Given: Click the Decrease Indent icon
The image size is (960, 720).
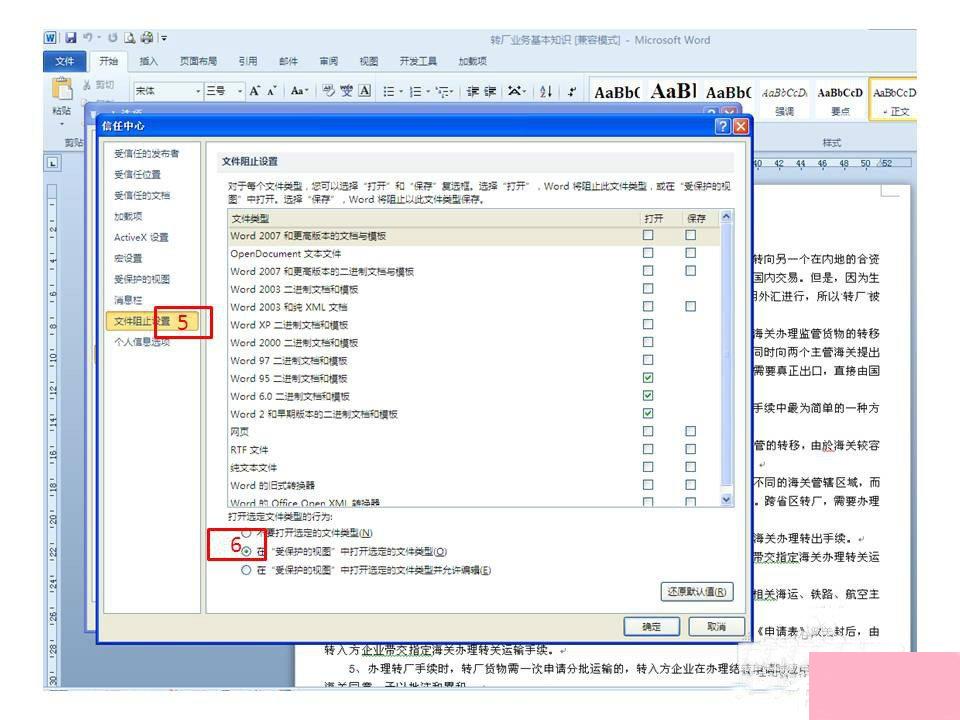Looking at the screenshot, I should (473, 92).
